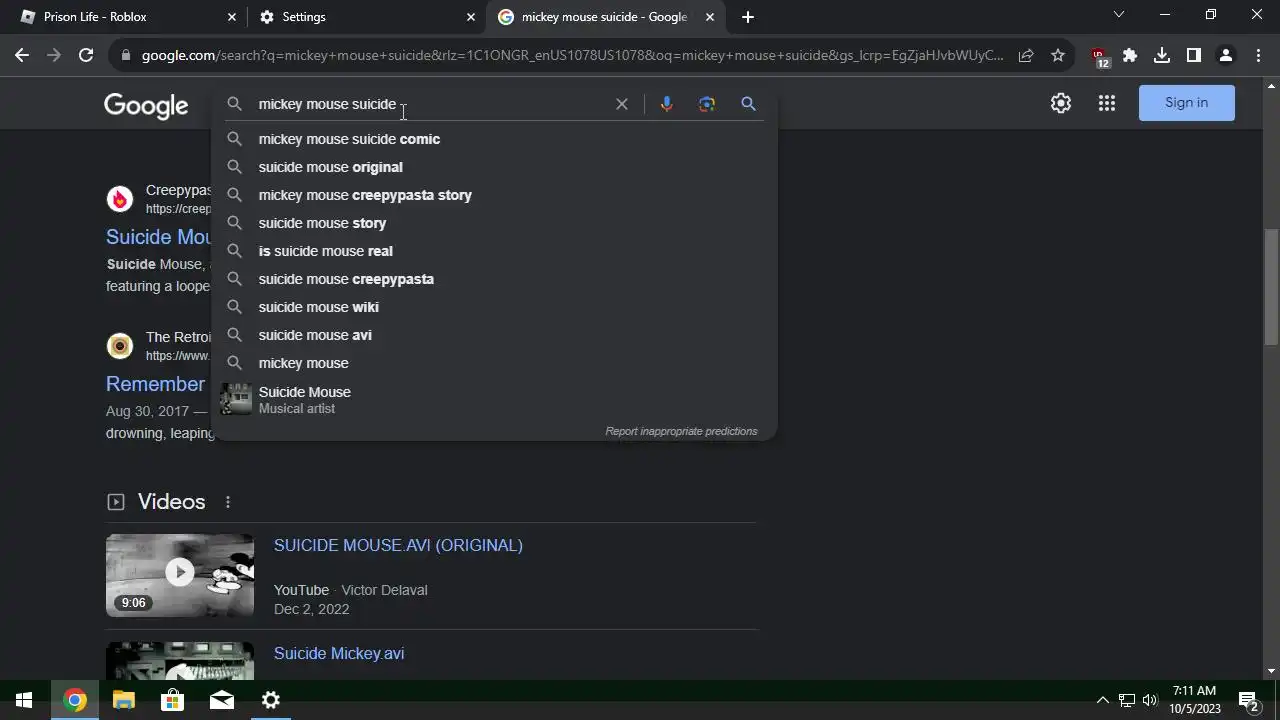
Task: Open Windows Start menu
Action: pos(24,700)
